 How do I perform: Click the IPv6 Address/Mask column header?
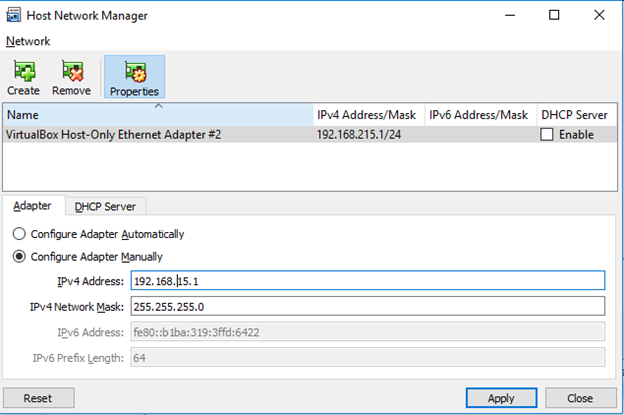479,115
